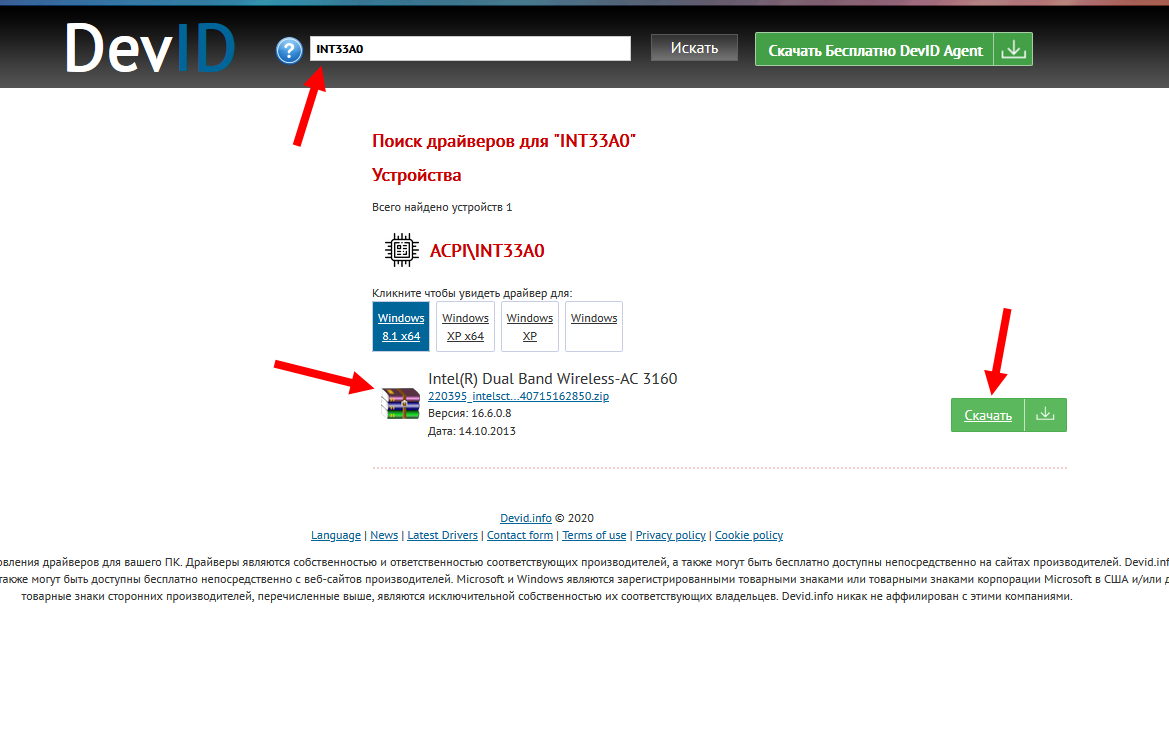Click the Поиск драйверов для INT33A0 heading
This screenshot has width=1169, height=753.
[x=504, y=141]
